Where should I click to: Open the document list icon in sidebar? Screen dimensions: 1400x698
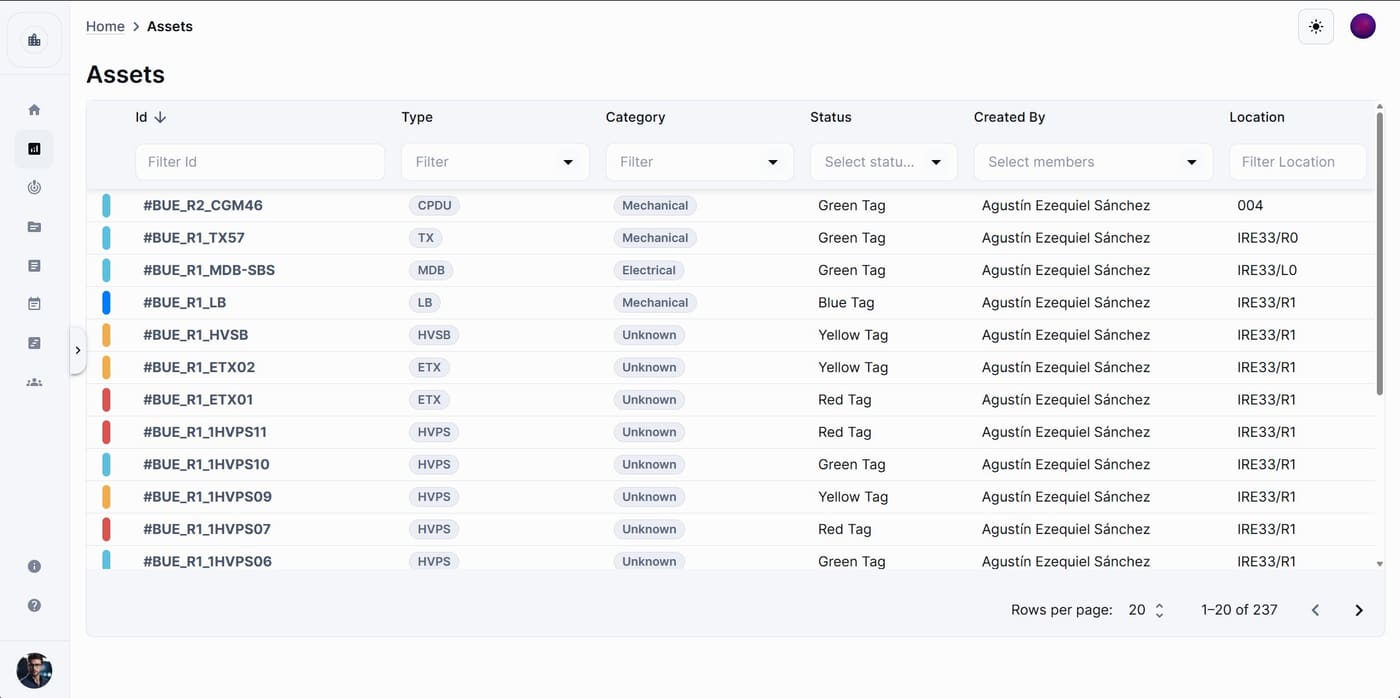click(x=34, y=266)
